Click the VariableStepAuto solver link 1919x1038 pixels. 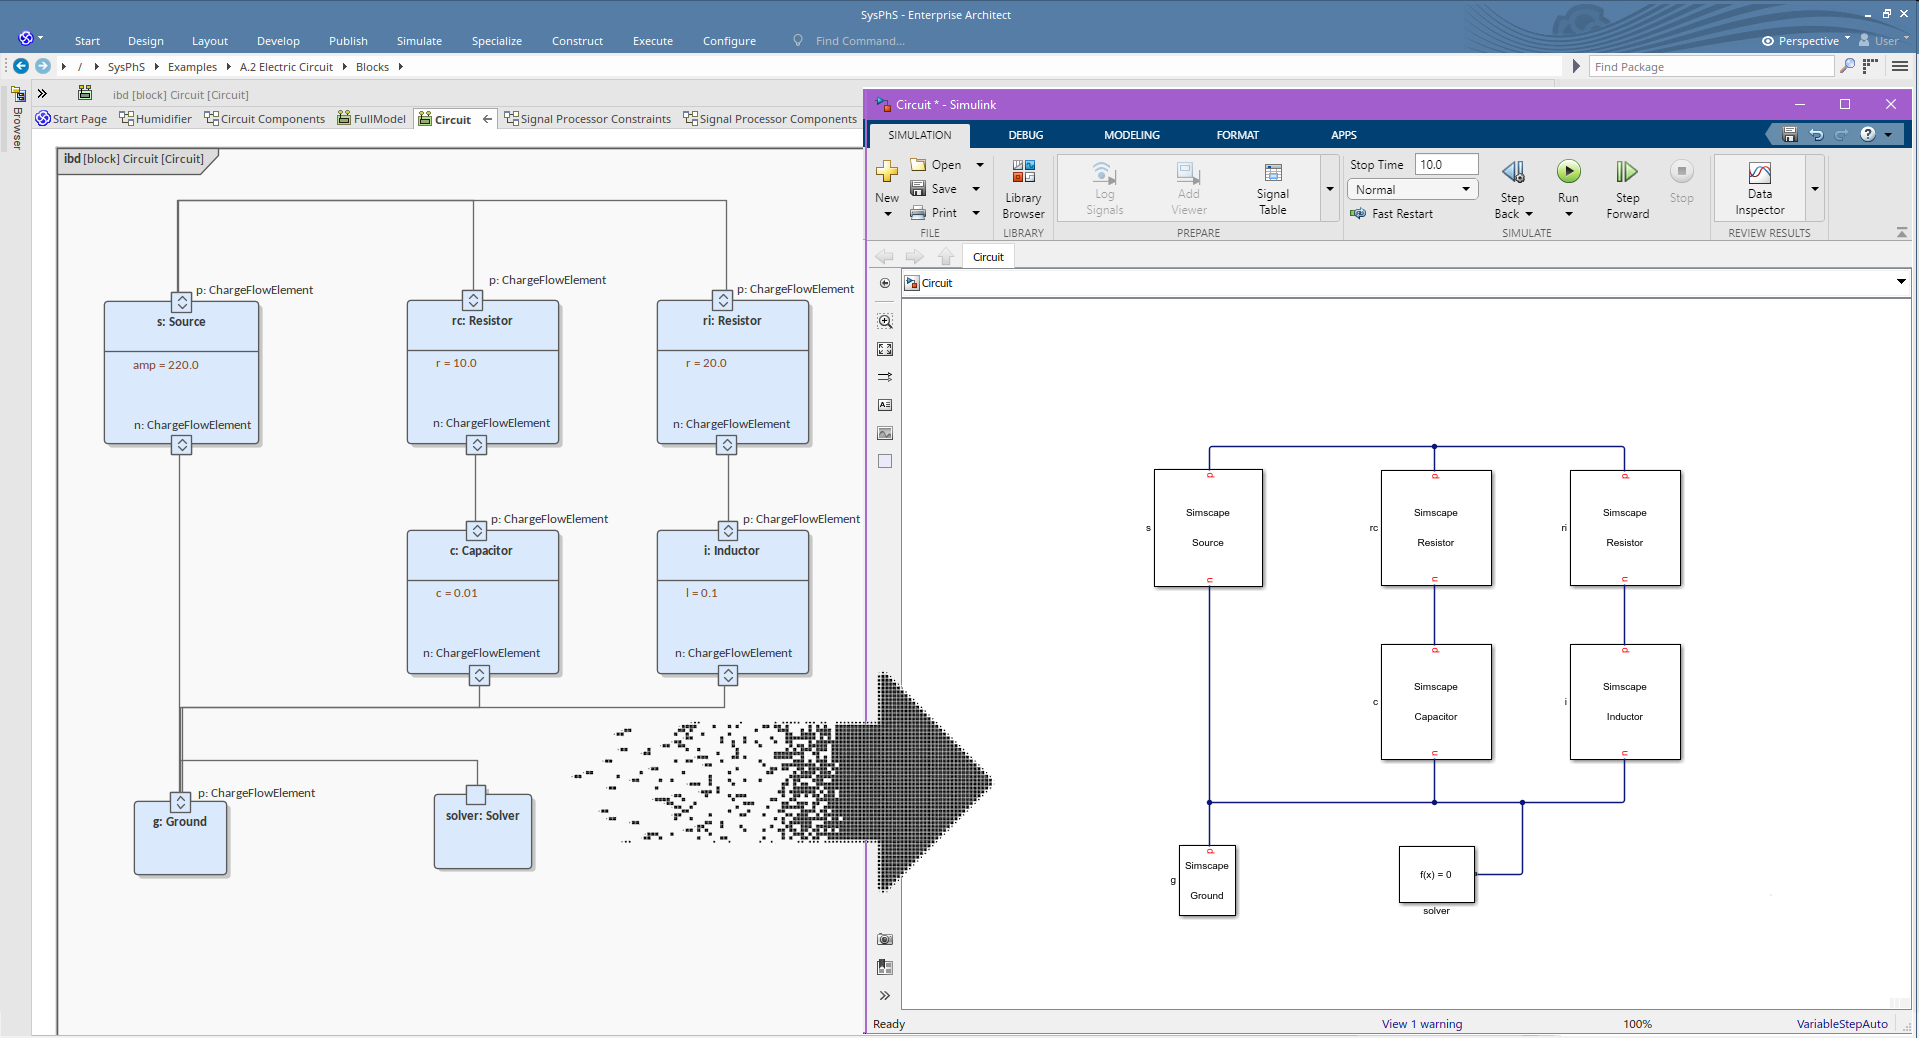click(1841, 1024)
